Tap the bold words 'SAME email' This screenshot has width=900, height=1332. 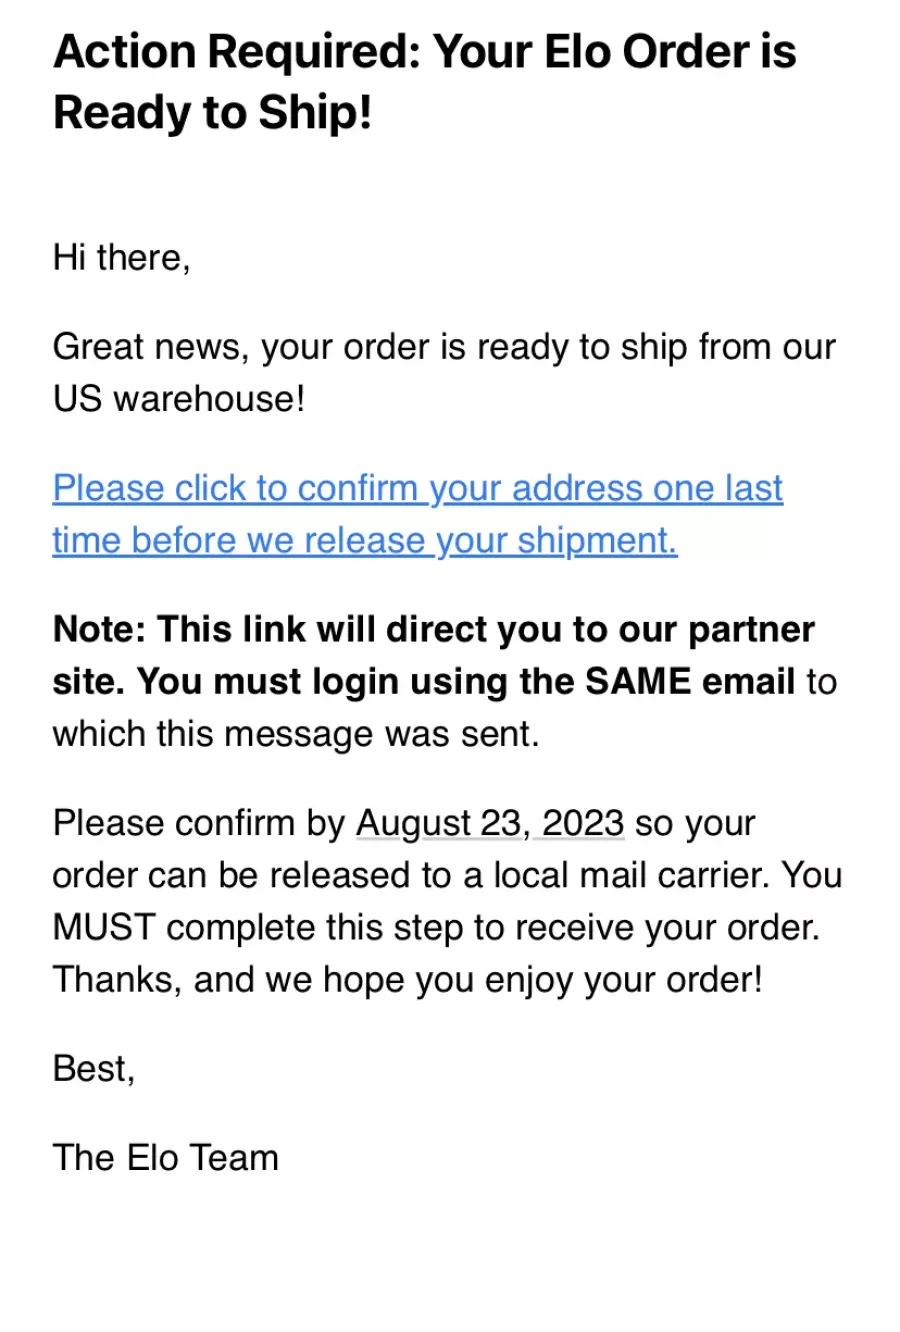[690, 681]
